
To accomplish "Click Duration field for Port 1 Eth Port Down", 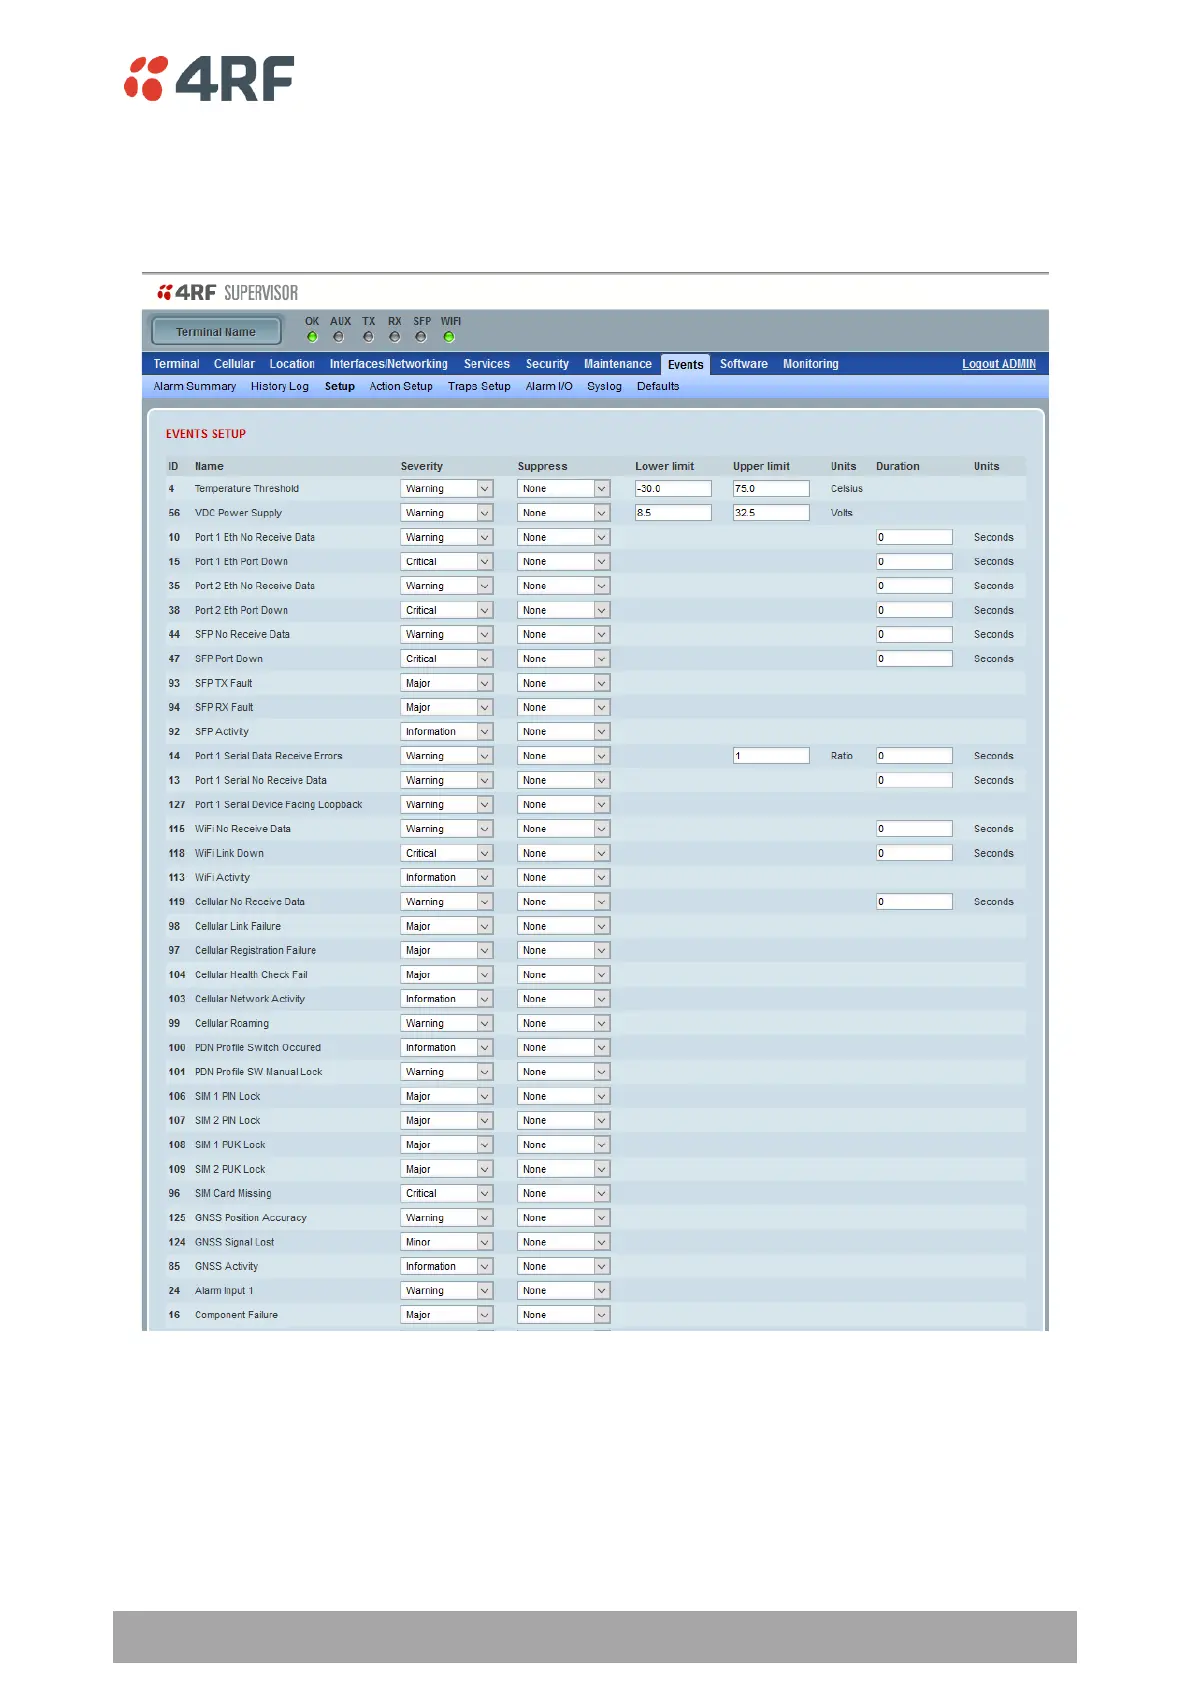I will [x=914, y=562].
